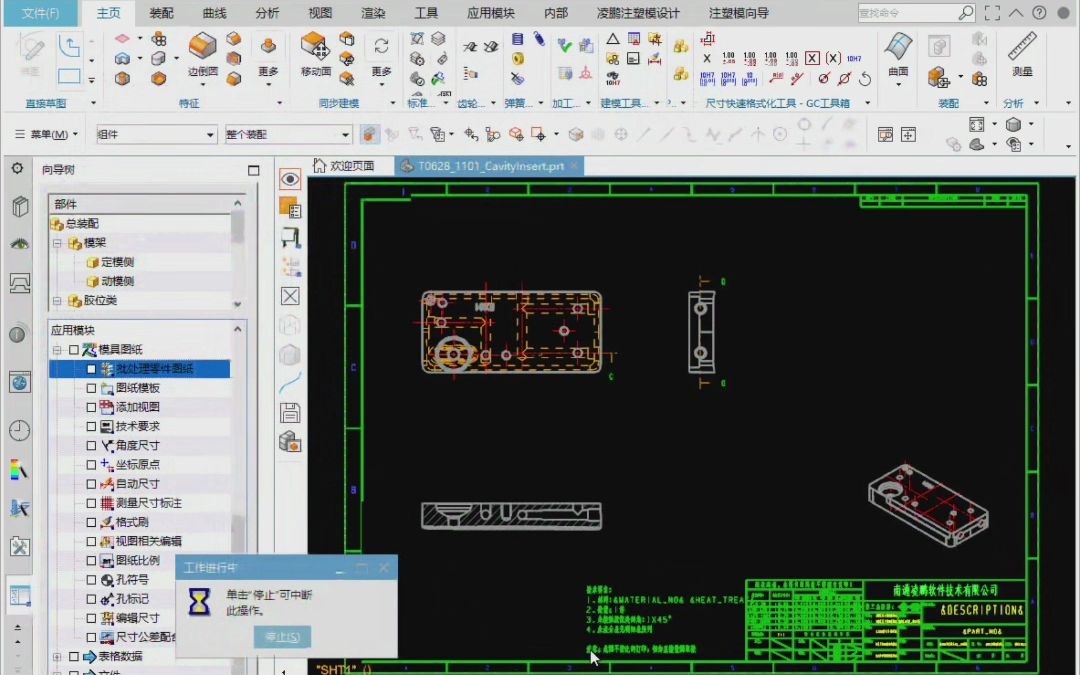Check the 添加视图 checkbox

coord(91,407)
